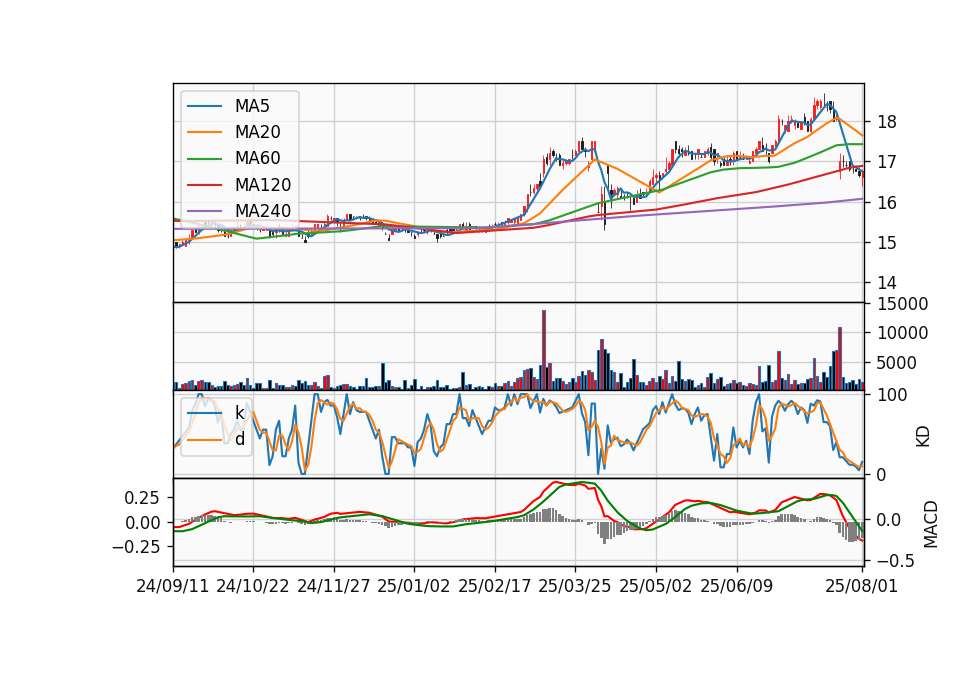Click the price axis value 17
Viewport: 960px width, 690px height.
[x=887, y=162]
